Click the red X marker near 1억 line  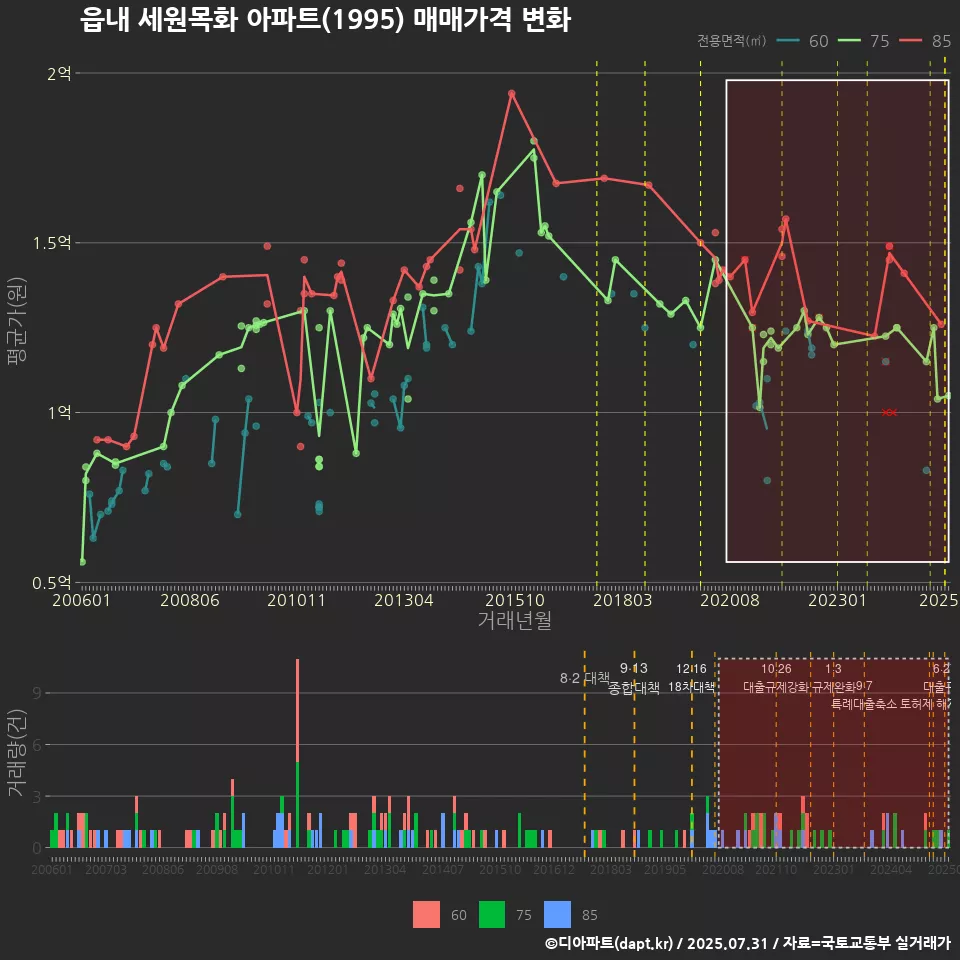pos(890,413)
